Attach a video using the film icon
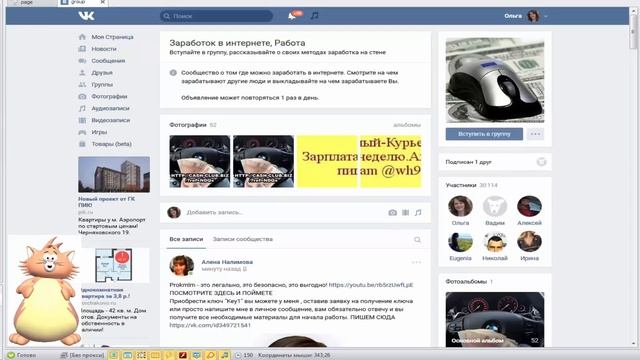Screen dimensions: 640x360 tap(405, 212)
